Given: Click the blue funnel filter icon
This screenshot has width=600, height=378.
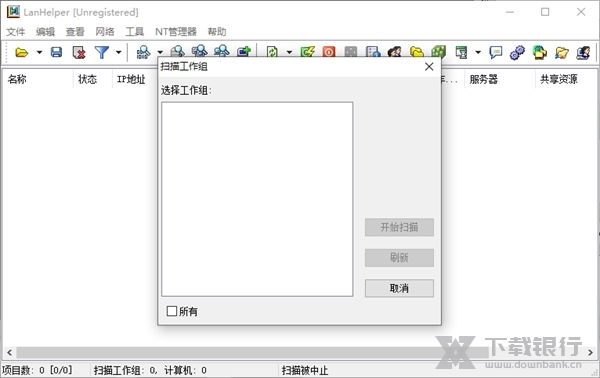Looking at the screenshot, I should pyautogui.click(x=102, y=52).
